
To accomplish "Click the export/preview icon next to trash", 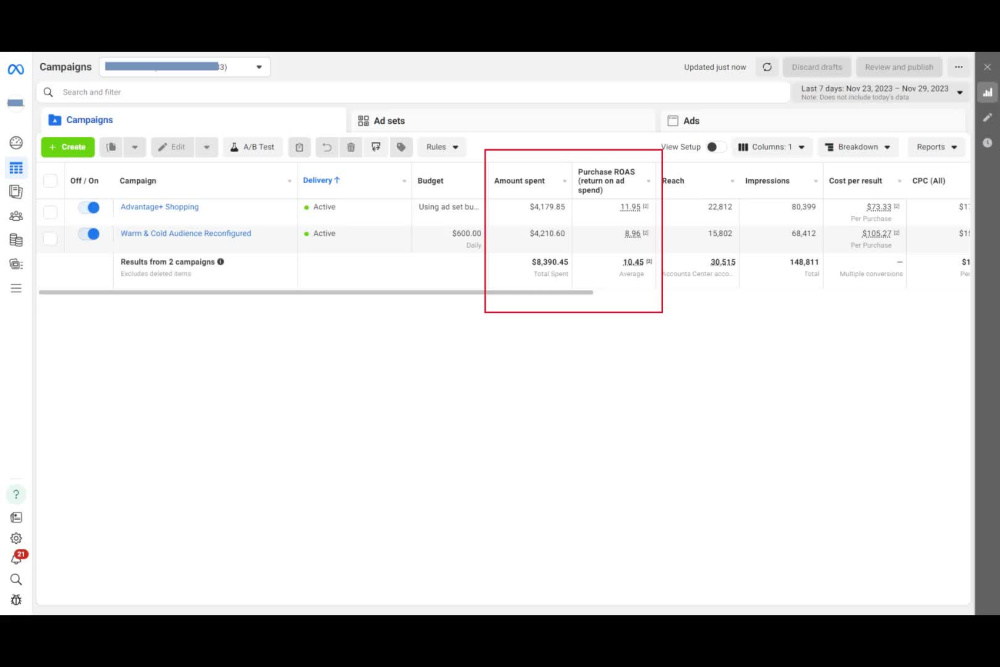I will [x=376, y=147].
